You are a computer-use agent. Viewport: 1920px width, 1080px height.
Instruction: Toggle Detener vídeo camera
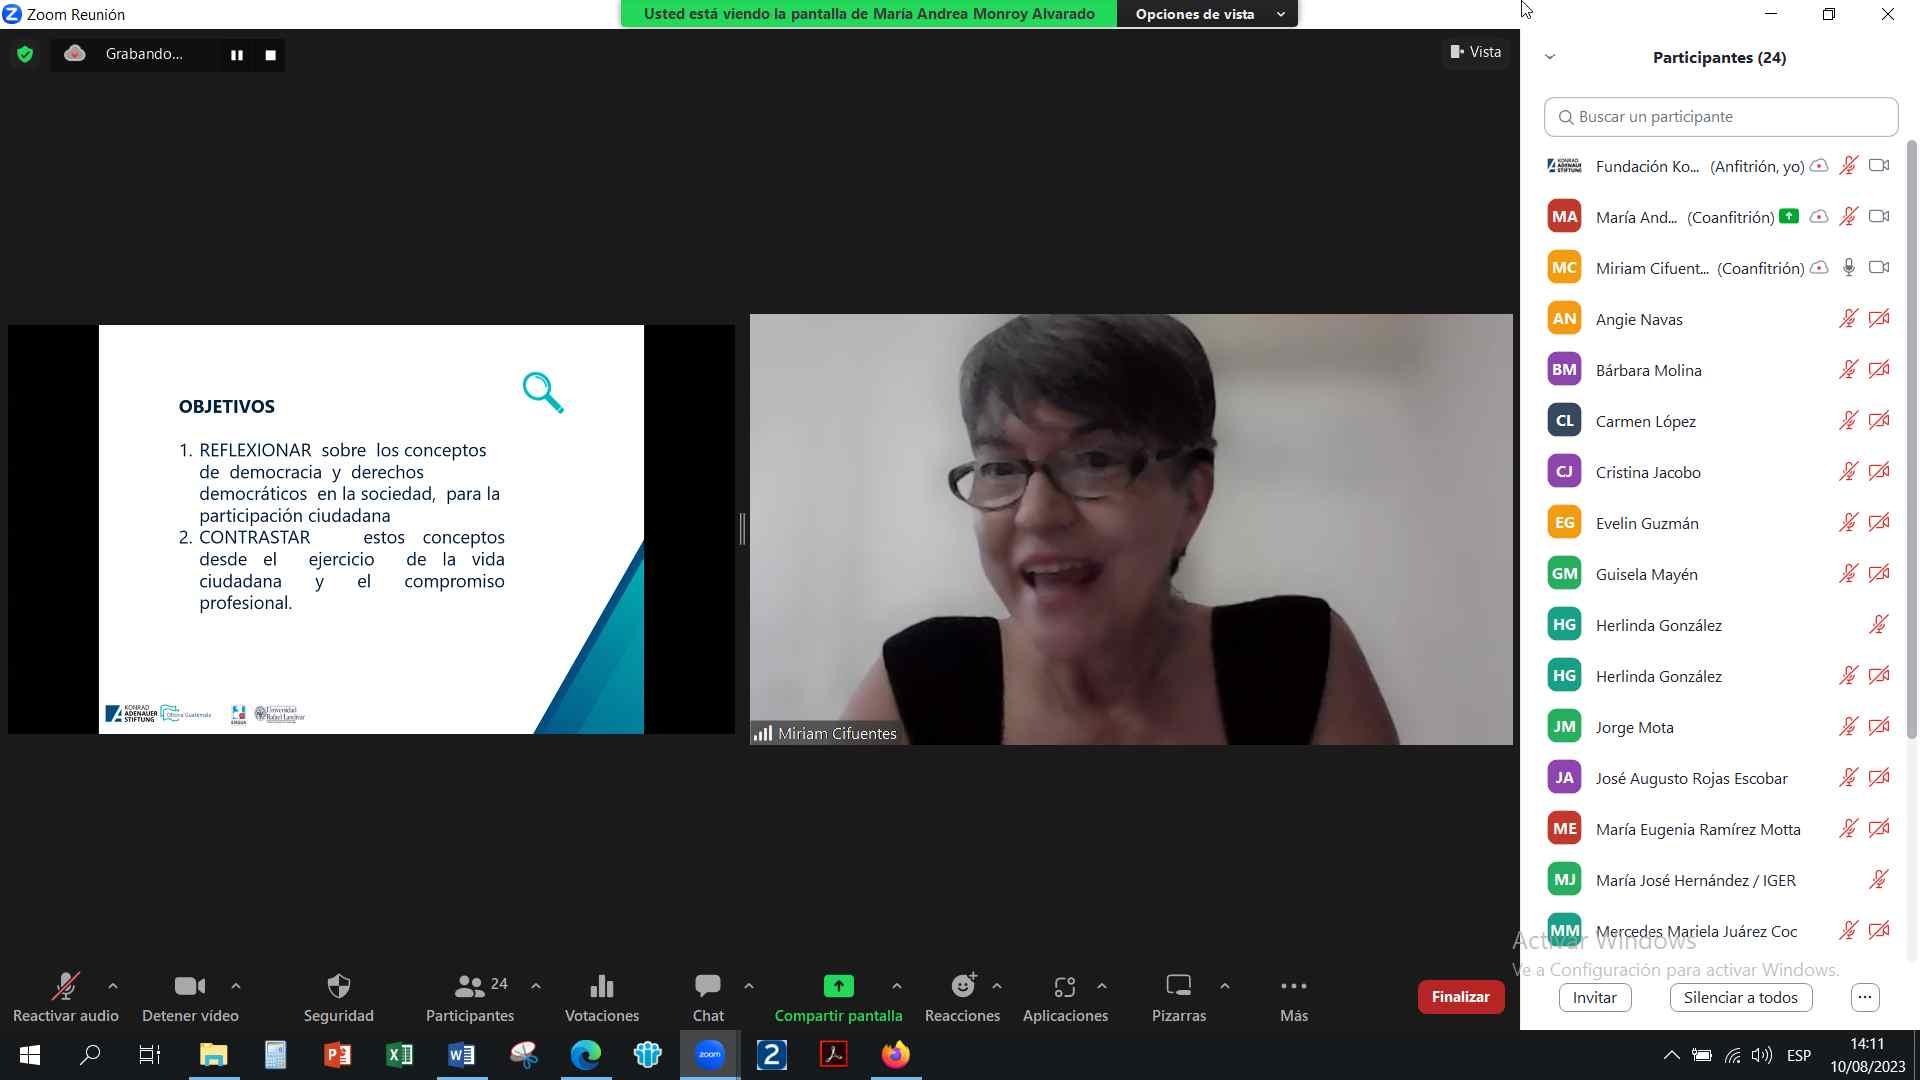tap(189, 987)
